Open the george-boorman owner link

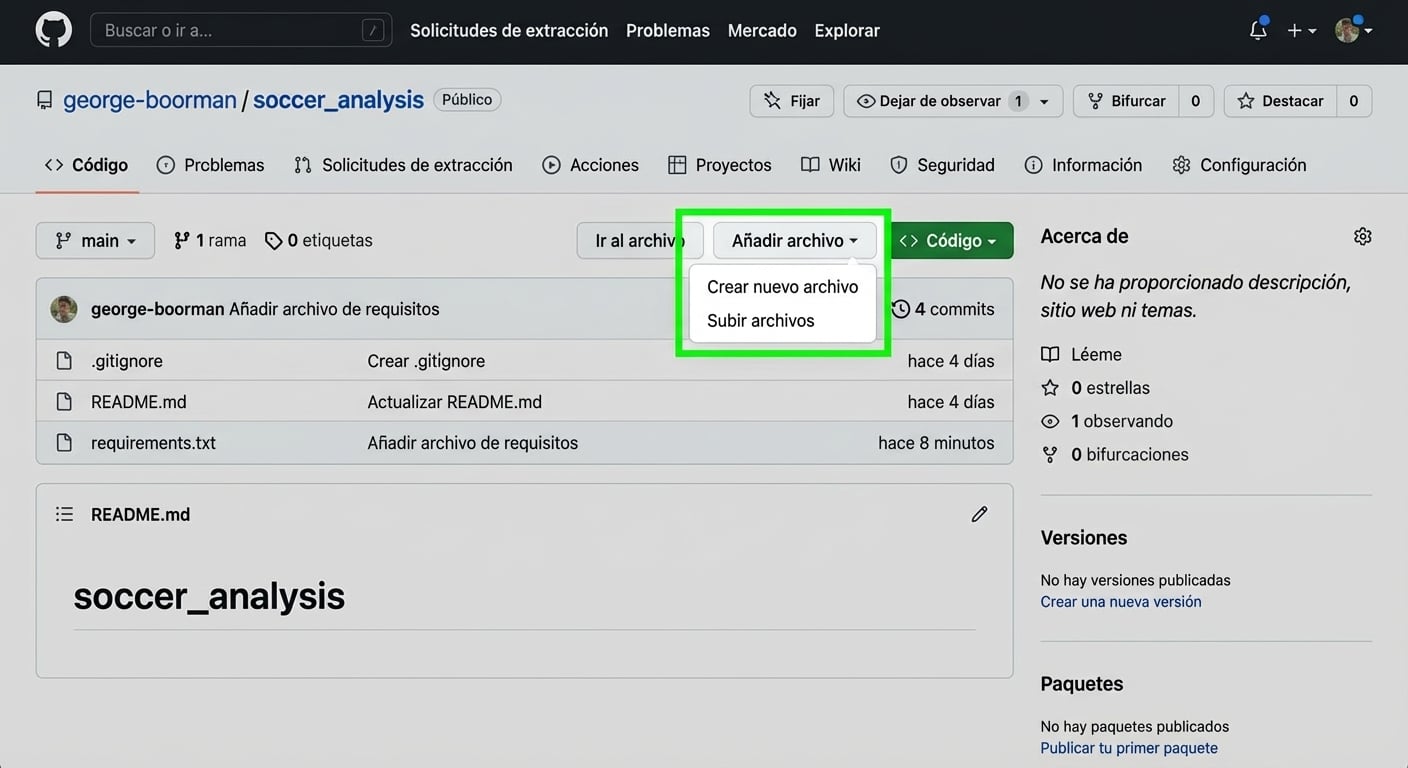pyautogui.click(x=150, y=100)
